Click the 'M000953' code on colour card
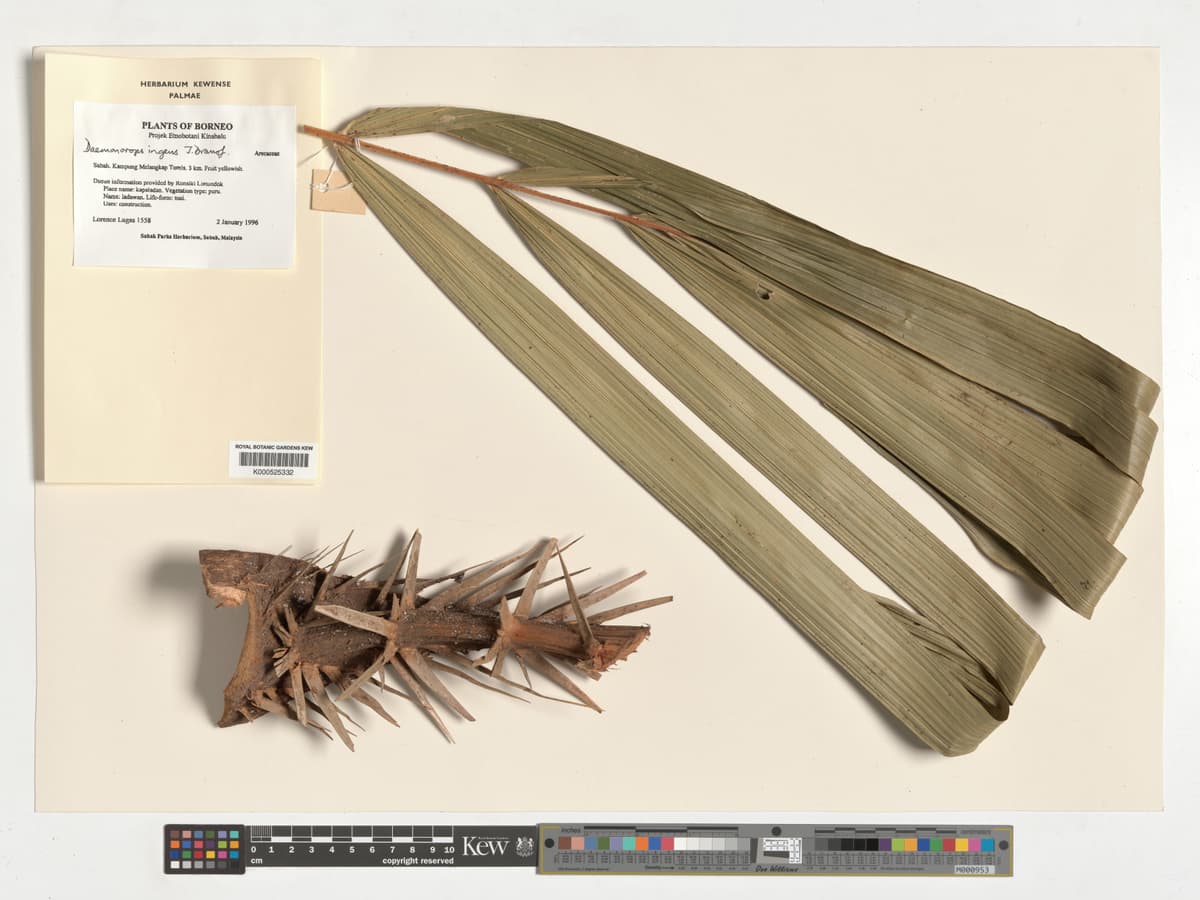This screenshot has height=900, width=1200. pos(974,869)
